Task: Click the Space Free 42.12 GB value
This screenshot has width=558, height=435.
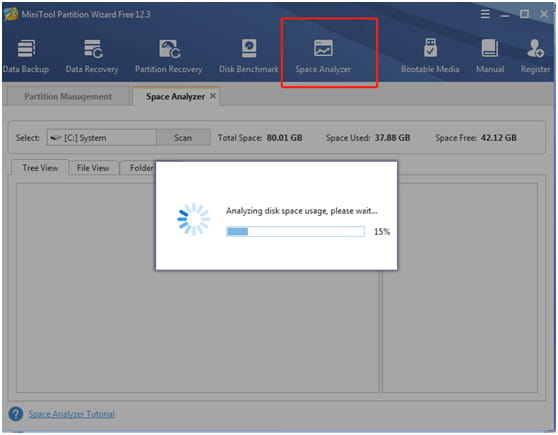Action: (499, 138)
